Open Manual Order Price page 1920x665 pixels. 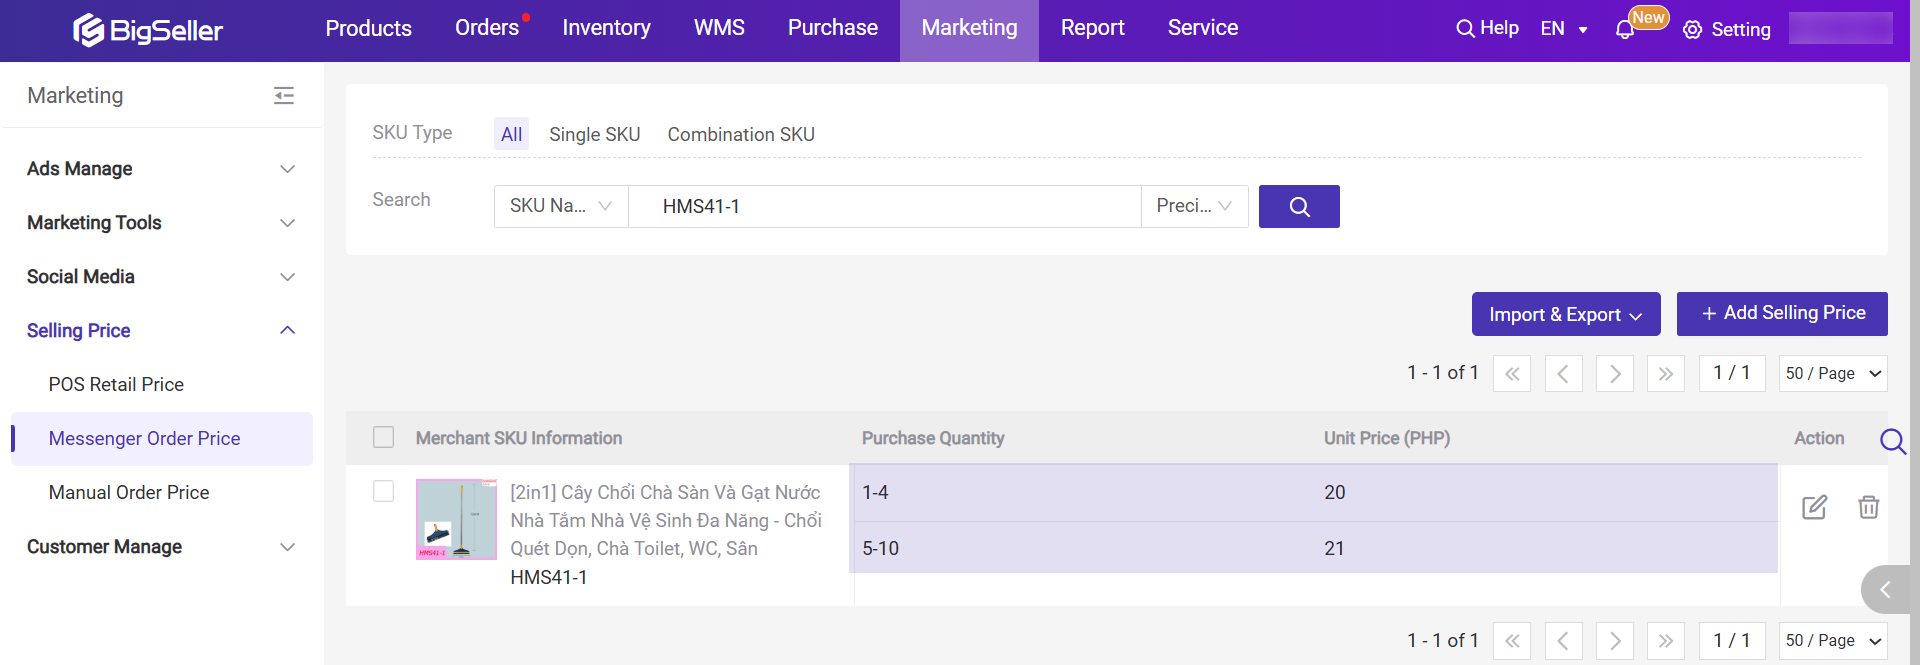click(129, 492)
